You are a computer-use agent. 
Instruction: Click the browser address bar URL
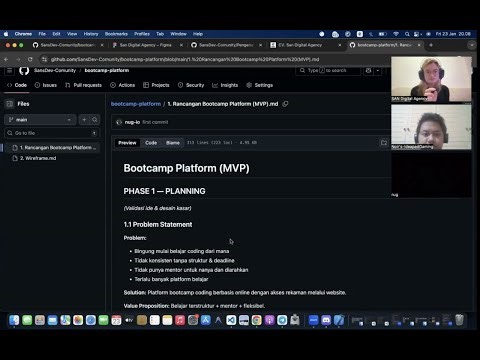pyautogui.click(x=185, y=59)
